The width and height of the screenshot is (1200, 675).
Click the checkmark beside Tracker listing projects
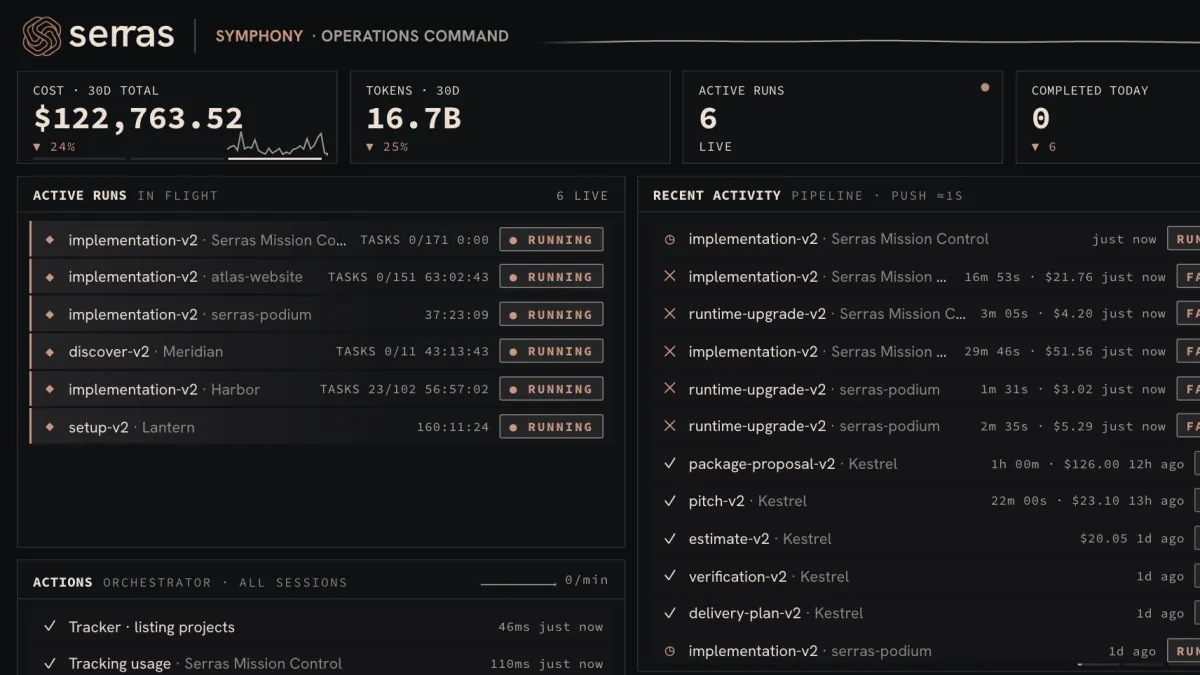[x=49, y=627]
